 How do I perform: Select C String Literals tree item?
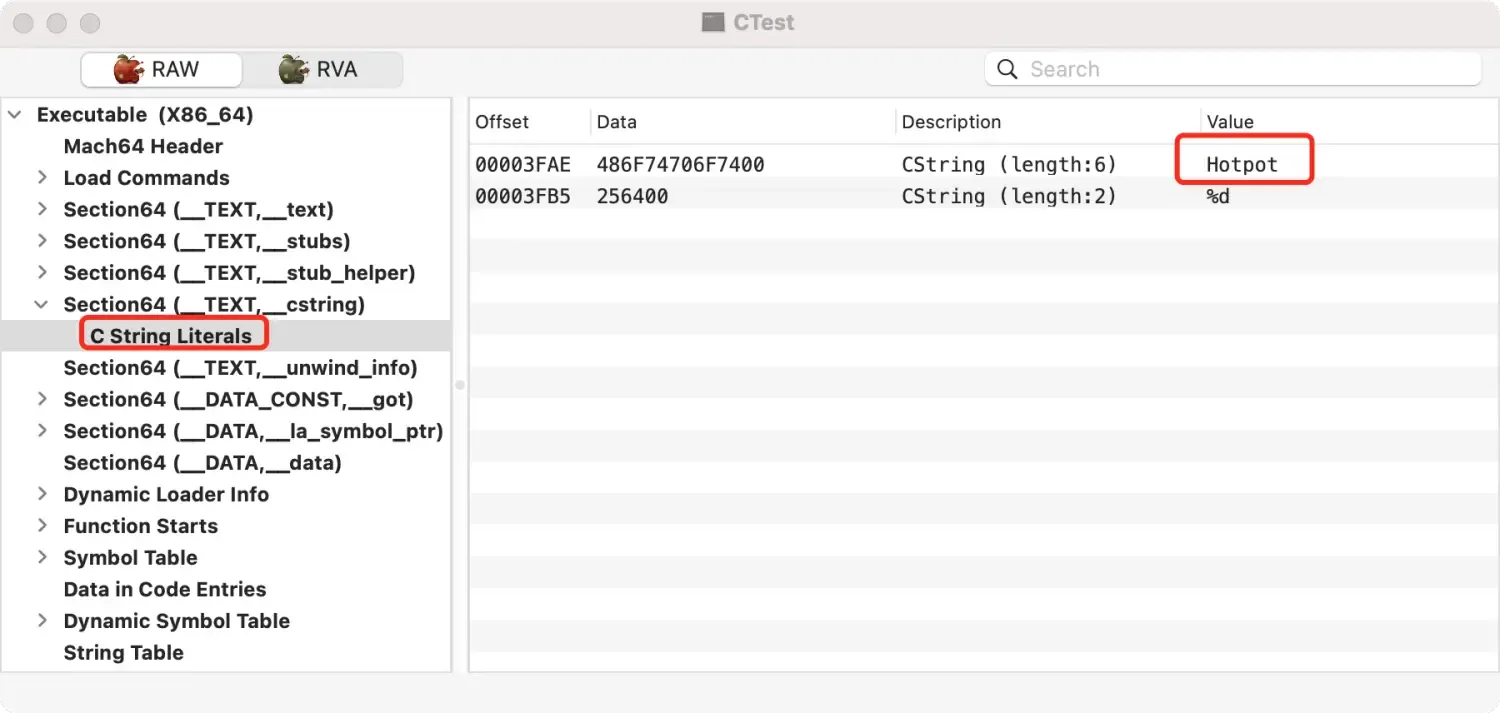point(171,337)
